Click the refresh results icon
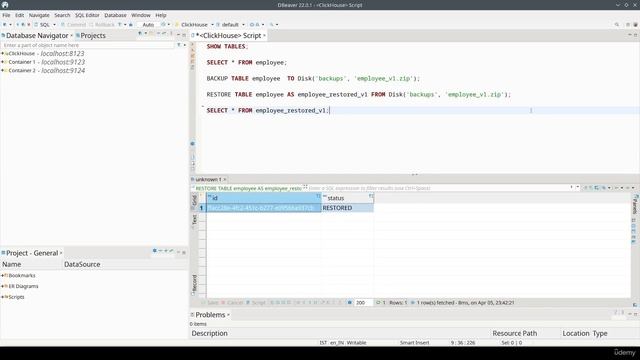Viewport: 640px width, 360px height. (378, 303)
